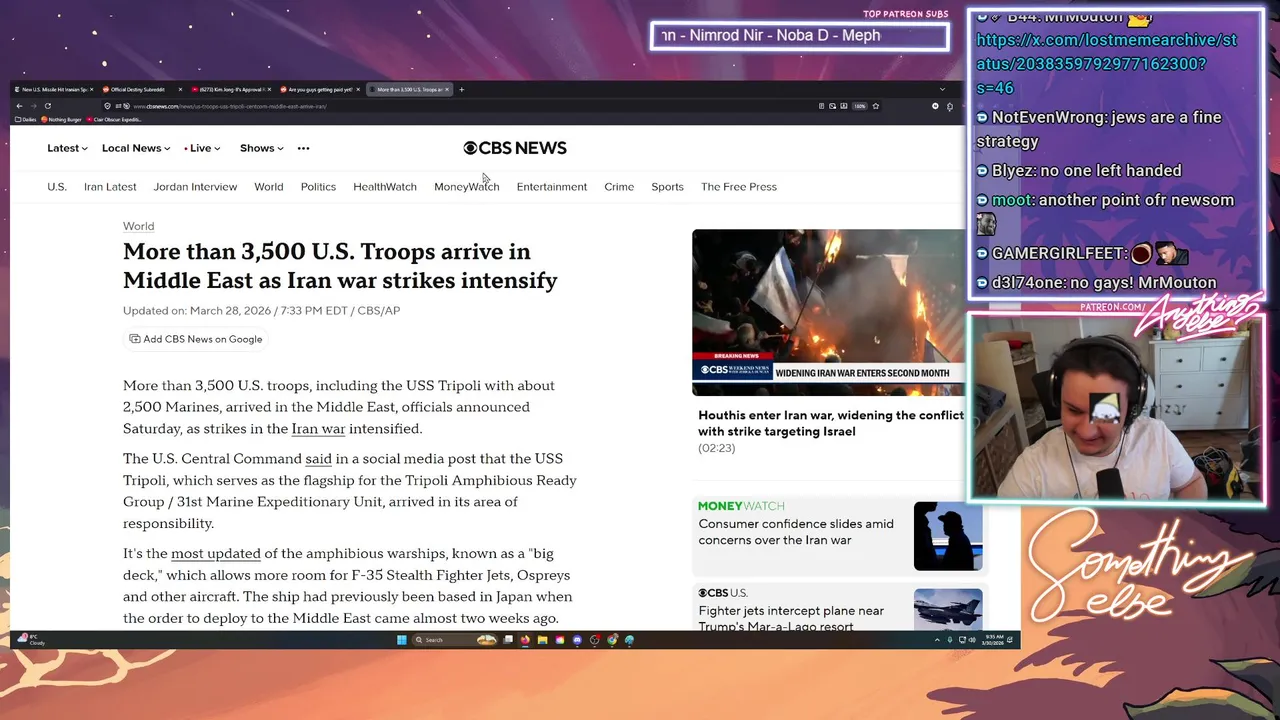This screenshot has height=720, width=1280.
Task: Reload the CBS News page
Action: click(48, 106)
